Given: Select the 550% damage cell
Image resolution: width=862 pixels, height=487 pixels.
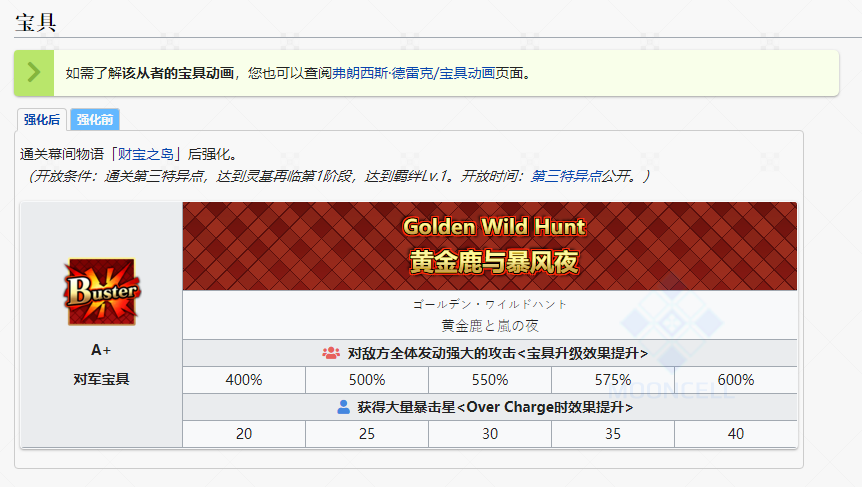Looking at the screenshot, I should coord(489,380).
